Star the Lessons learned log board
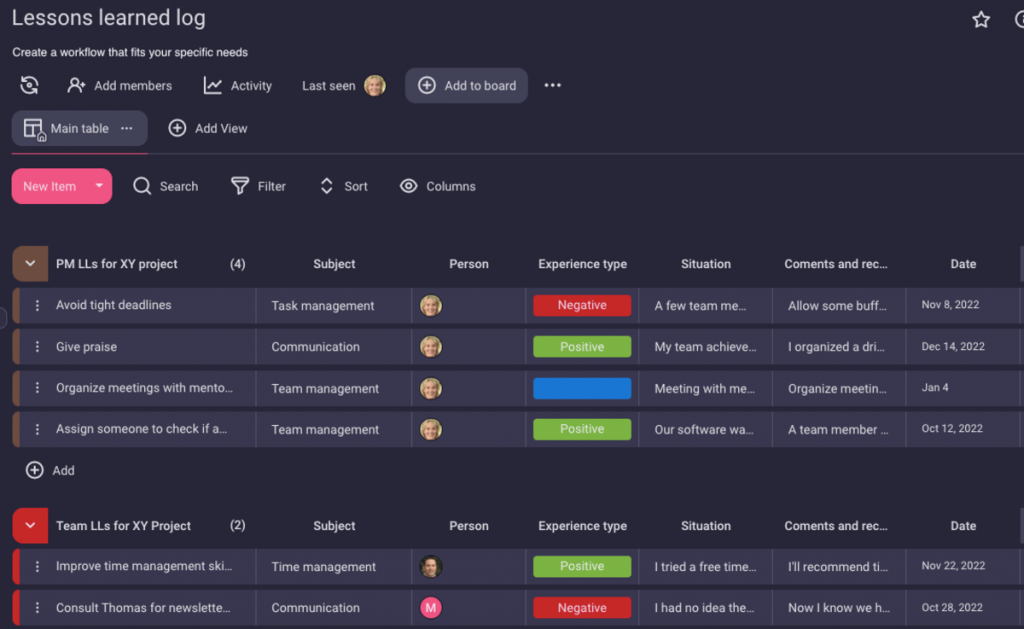The image size is (1024, 629). tap(981, 19)
